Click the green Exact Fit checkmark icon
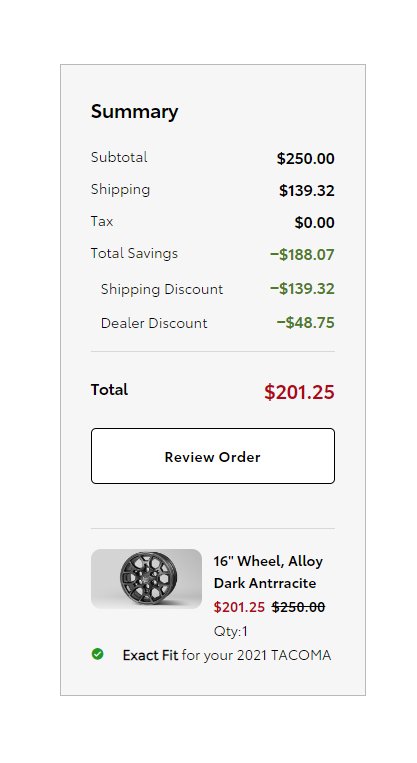This screenshot has height=763, width=417. pos(97,654)
